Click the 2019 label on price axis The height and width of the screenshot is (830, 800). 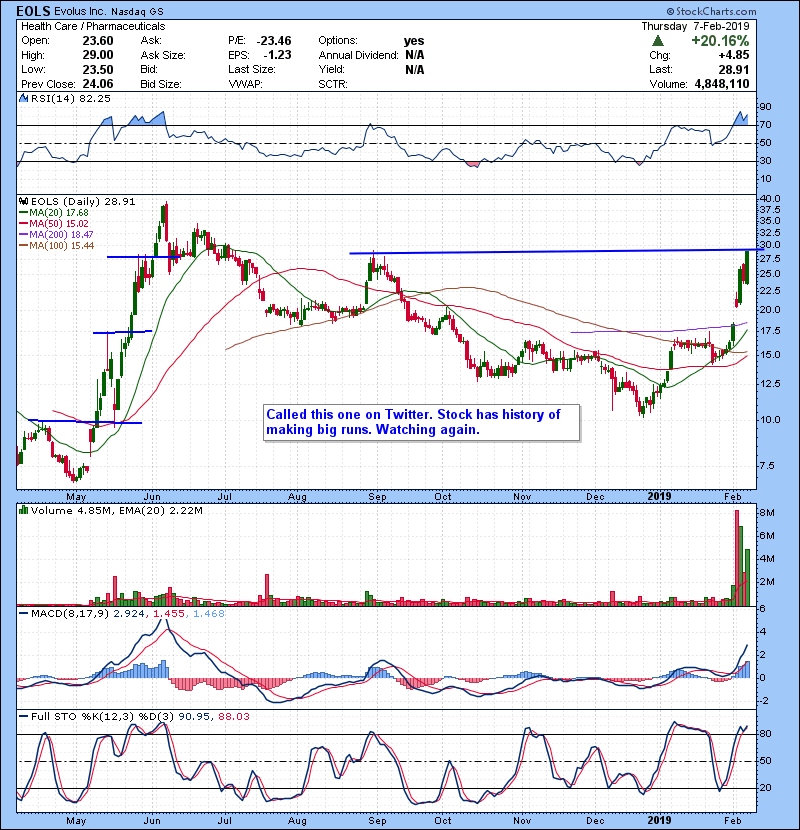[x=659, y=497]
